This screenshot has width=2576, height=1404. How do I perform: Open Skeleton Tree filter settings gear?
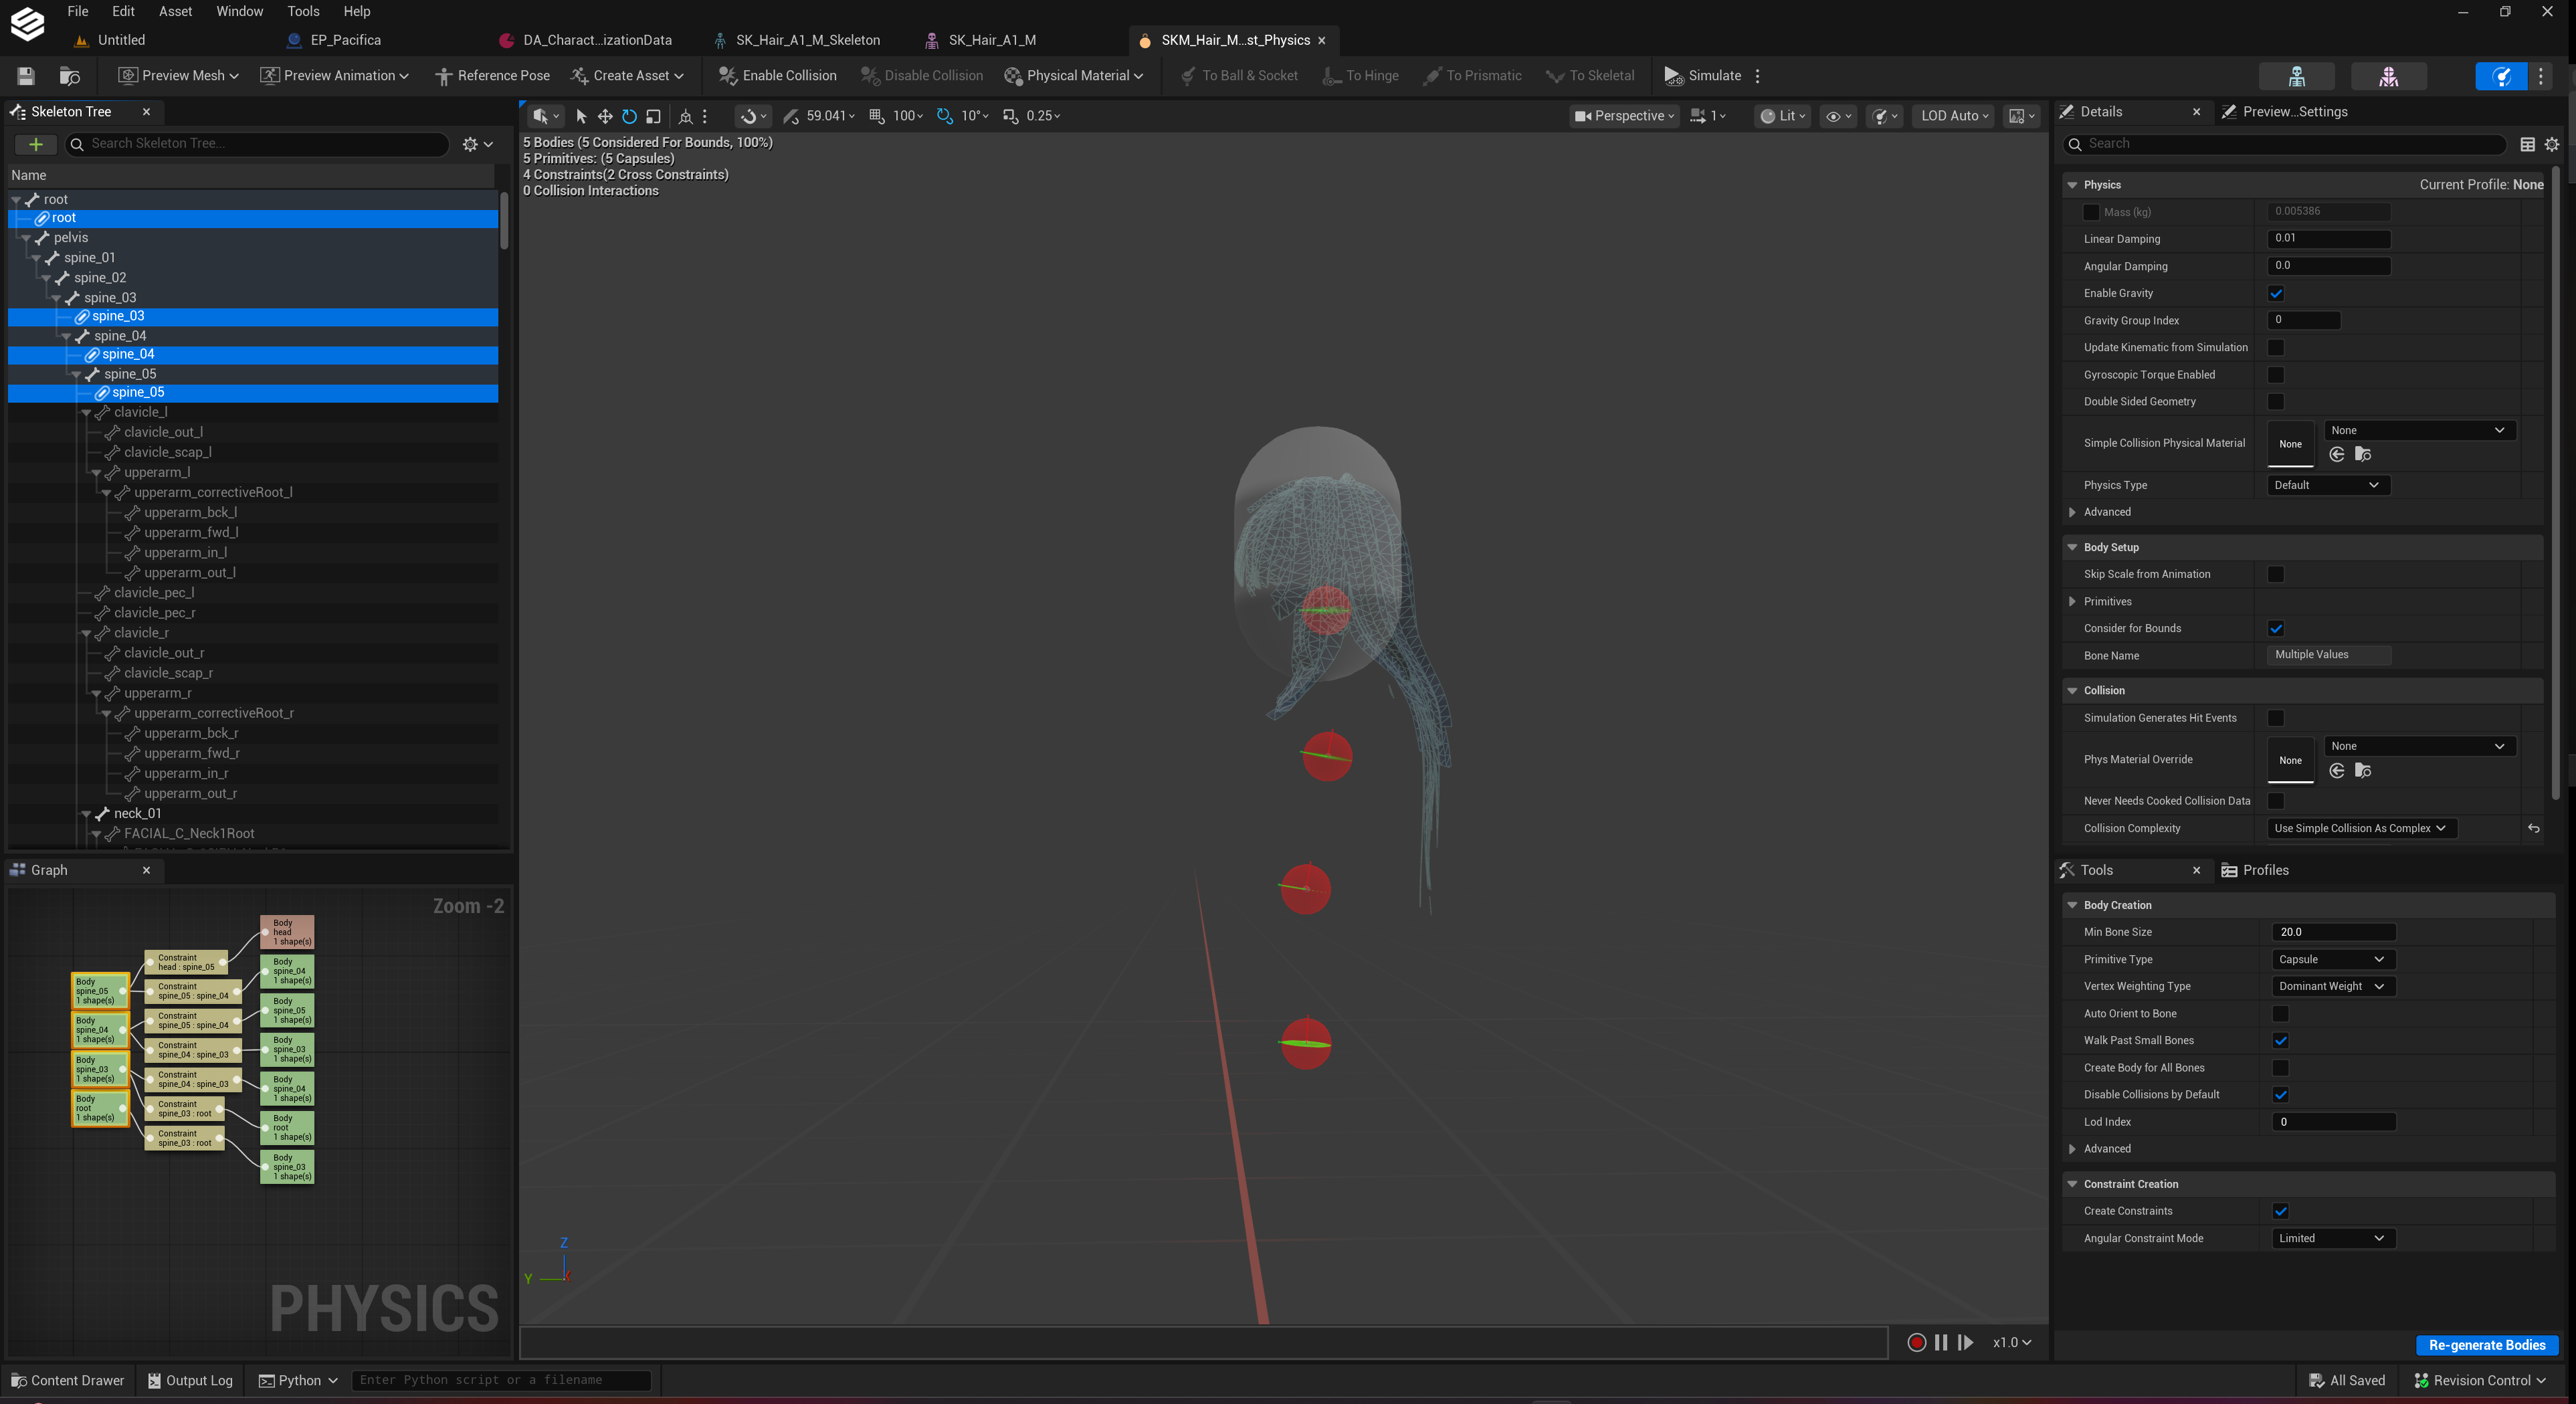(477, 144)
